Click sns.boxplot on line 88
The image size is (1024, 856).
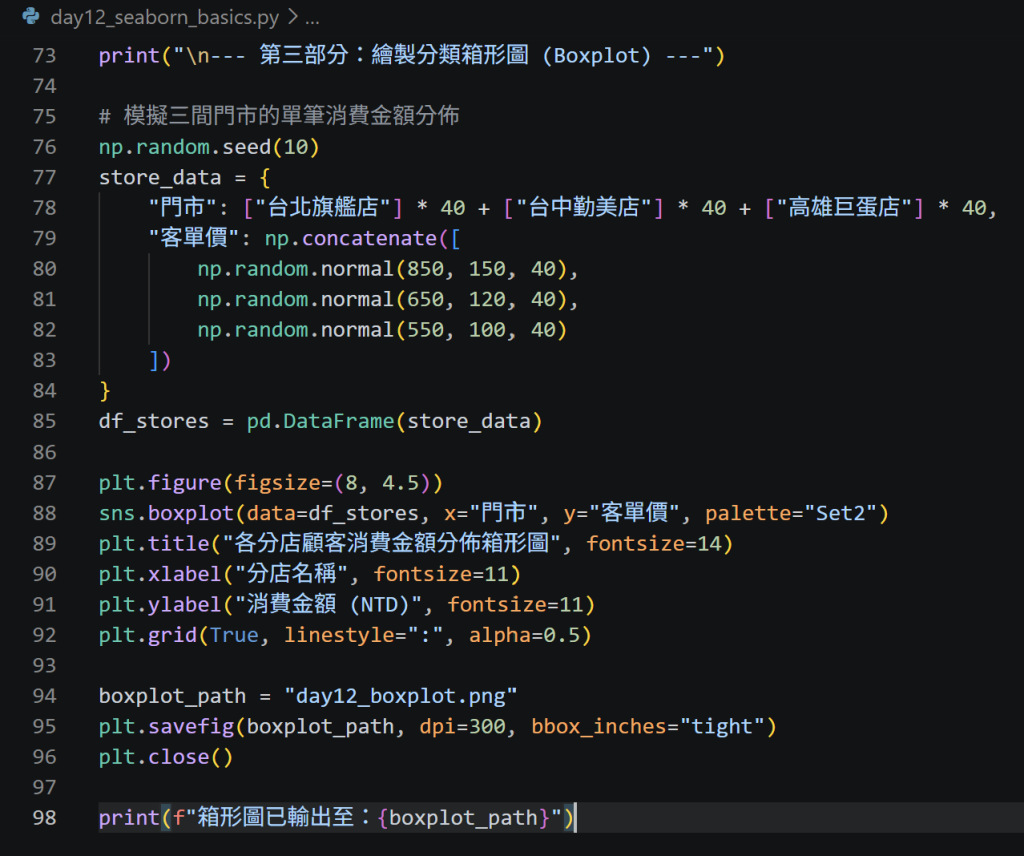tap(166, 513)
